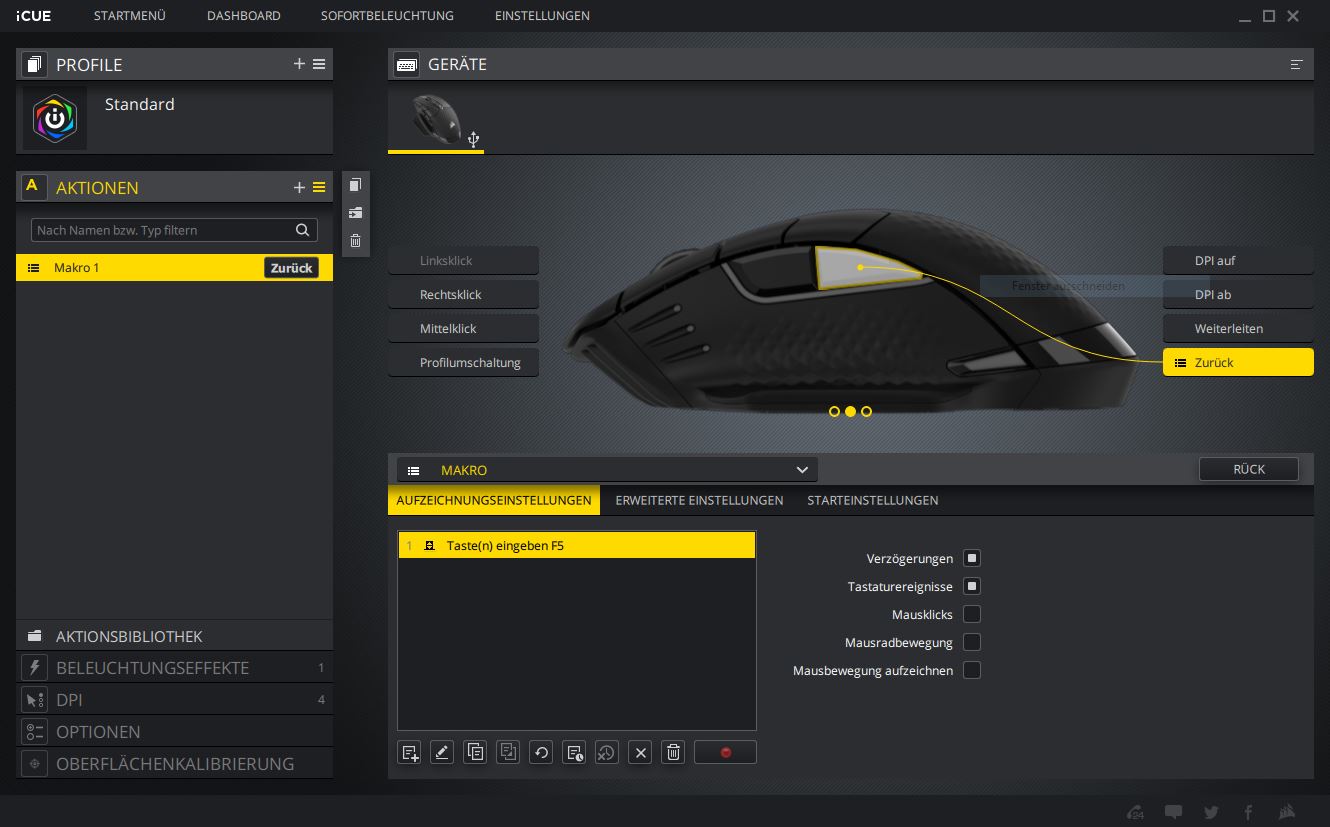Switch to Erweiterte Einstellungen tab
The height and width of the screenshot is (827, 1330).
[x=699, y=500]
